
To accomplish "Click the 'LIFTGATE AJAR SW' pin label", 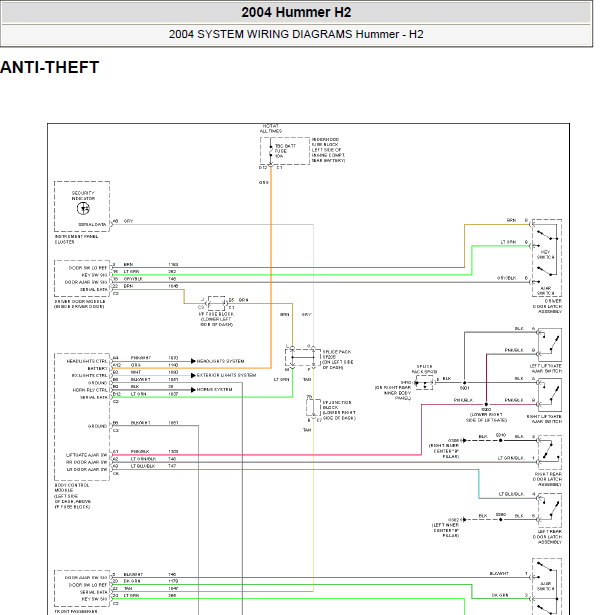I will click(x=86, y=455).
